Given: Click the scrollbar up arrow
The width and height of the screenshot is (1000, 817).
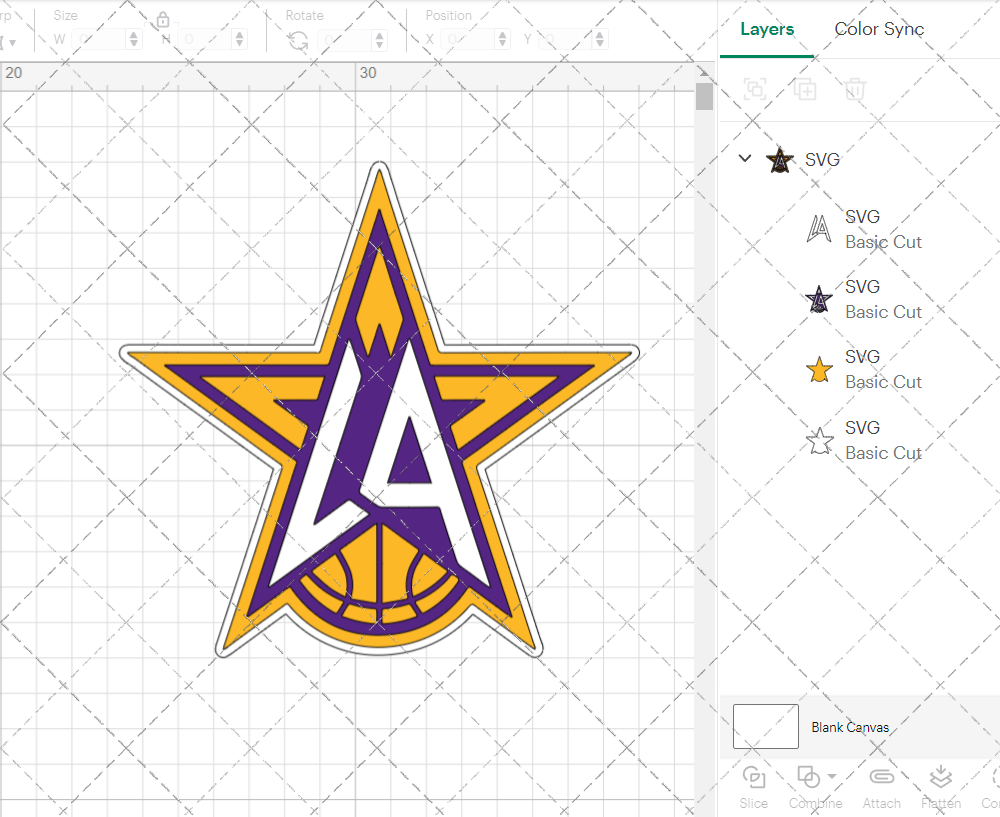Looking at the screenshot, I should click(704, 71).
